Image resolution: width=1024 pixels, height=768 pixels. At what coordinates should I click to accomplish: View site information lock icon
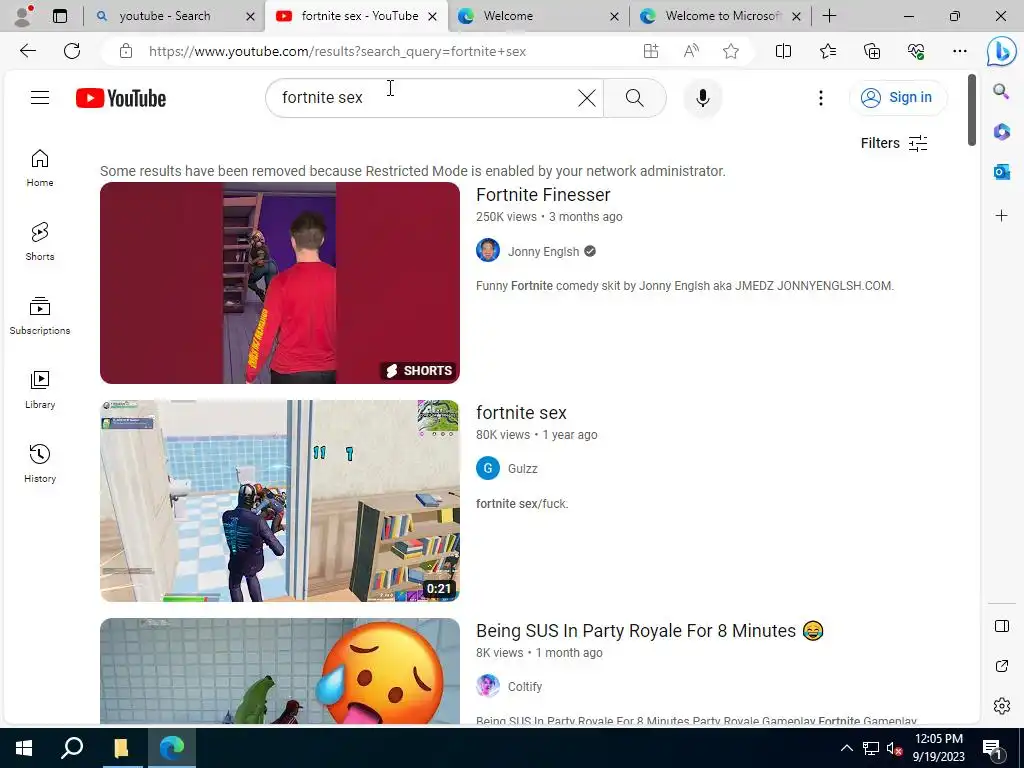click(x=126, y=51)
